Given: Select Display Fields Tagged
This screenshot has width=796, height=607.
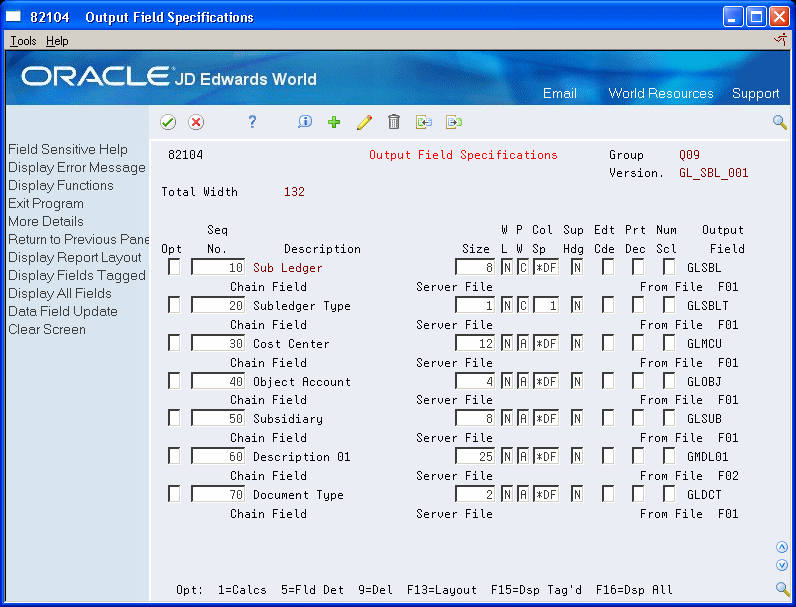Looking at the screenshot, I should (x=77, y=275).
